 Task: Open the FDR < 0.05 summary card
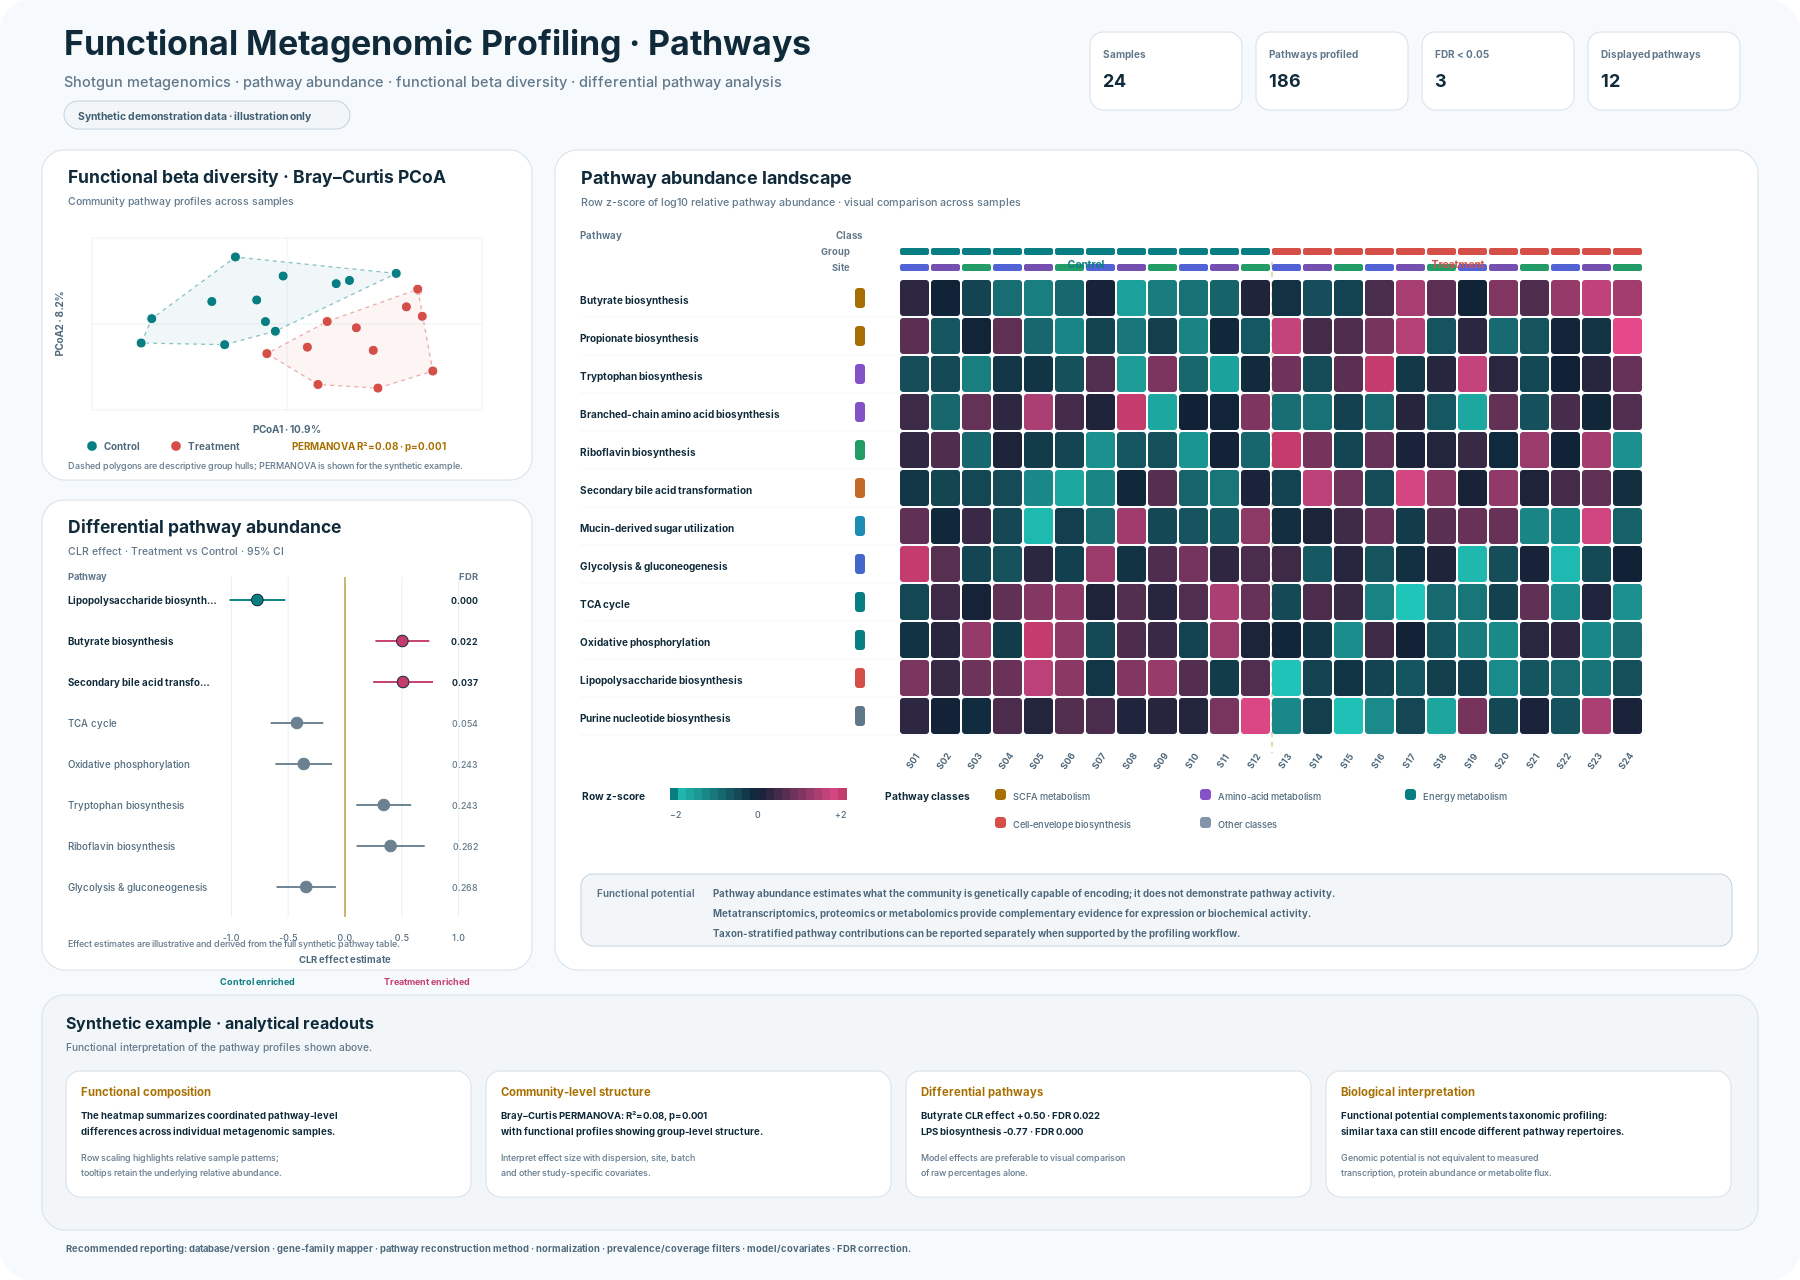pos(1498,71)
